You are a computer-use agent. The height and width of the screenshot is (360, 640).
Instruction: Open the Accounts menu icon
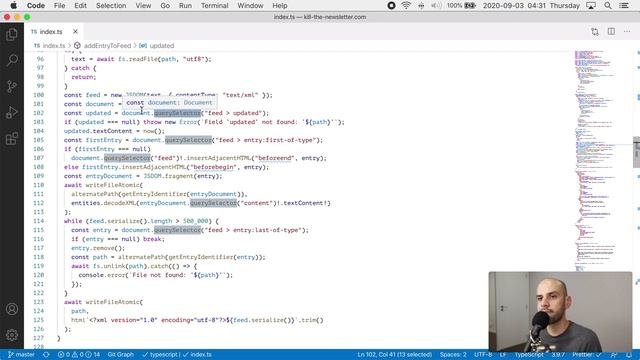pyautogui.click(x=12, y=309)
